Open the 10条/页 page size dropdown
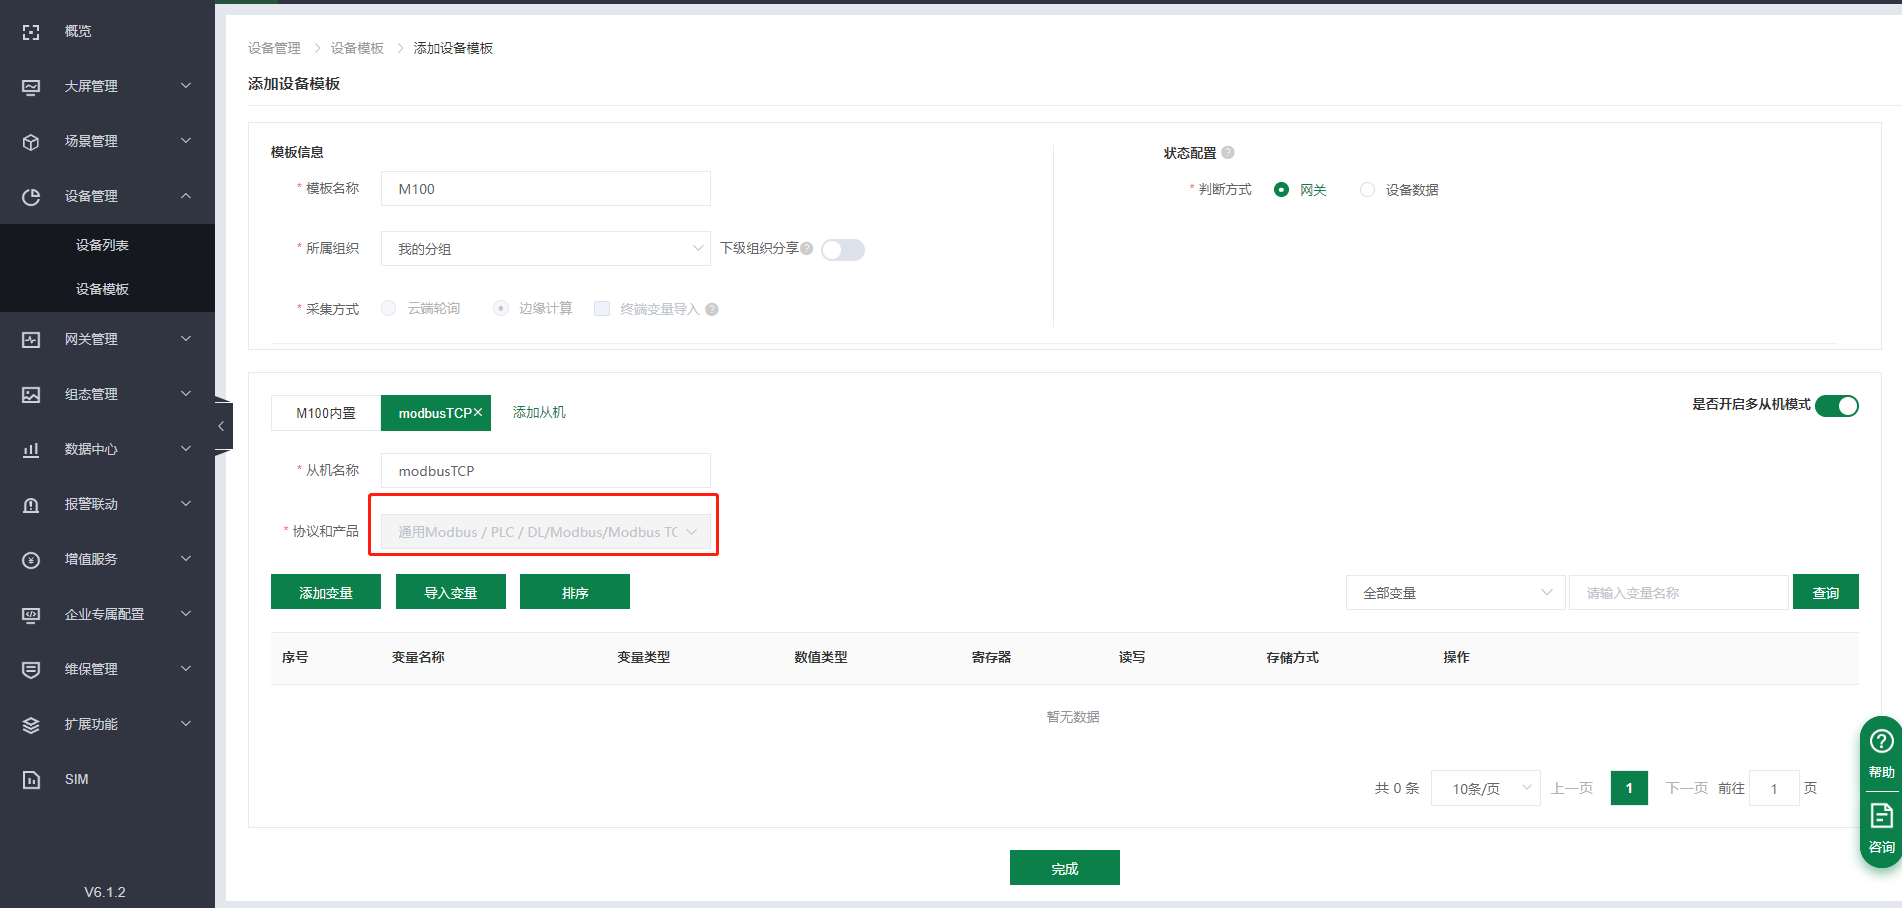Image resolution: width=1902 pixels, height=908 pixels. 1485,789
